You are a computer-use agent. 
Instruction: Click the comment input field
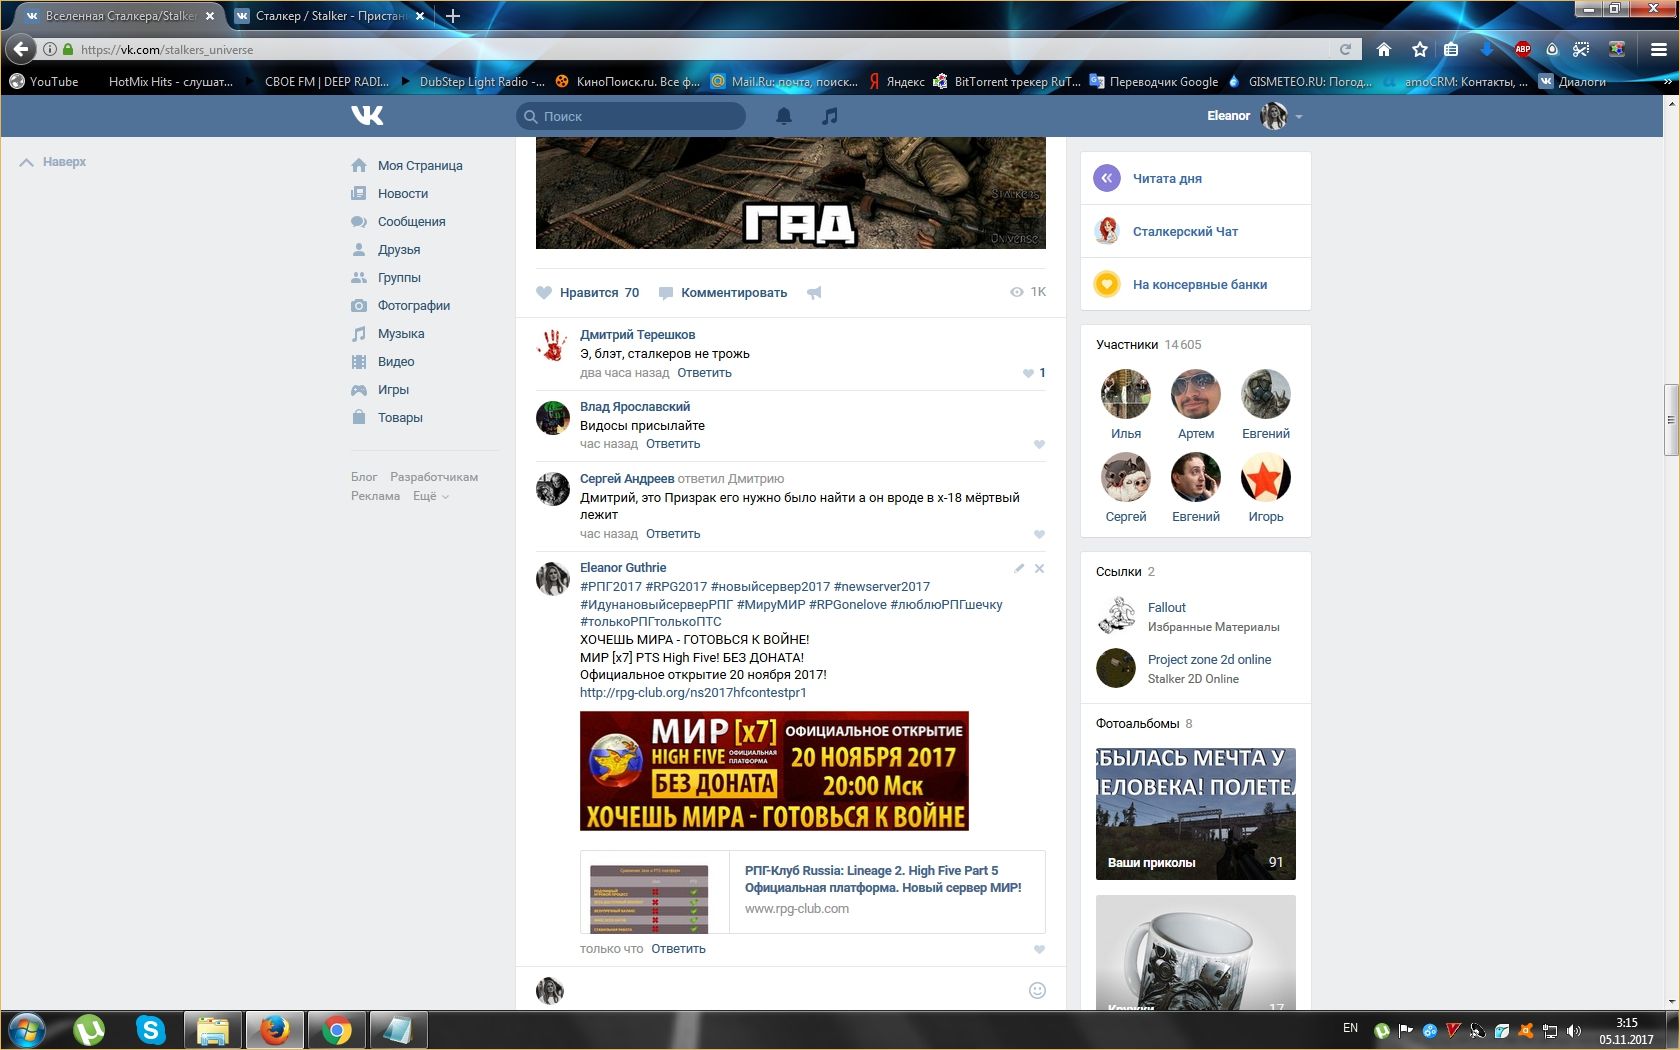coord(796,990)
